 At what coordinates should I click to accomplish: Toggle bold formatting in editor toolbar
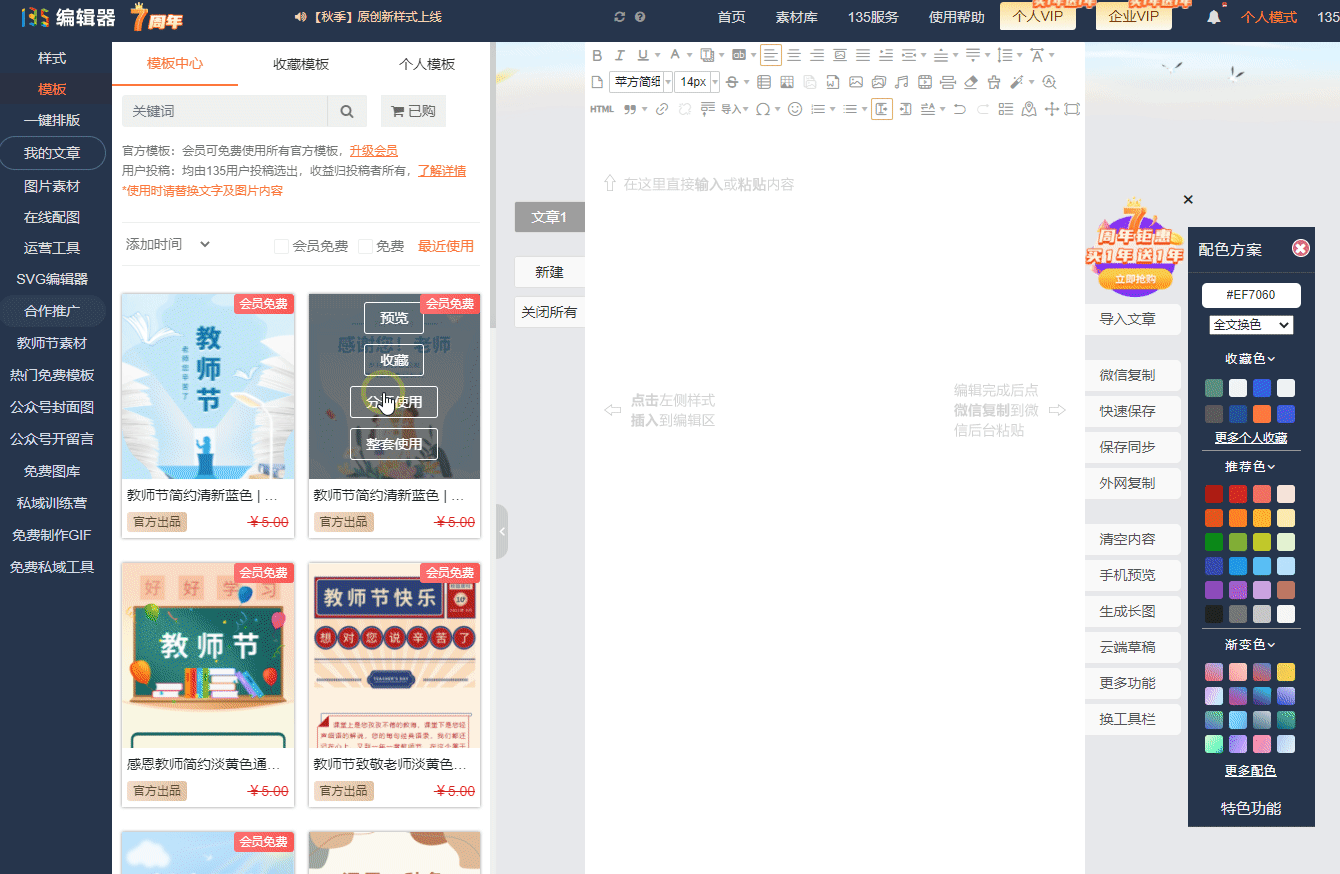(x=597, y=55)
